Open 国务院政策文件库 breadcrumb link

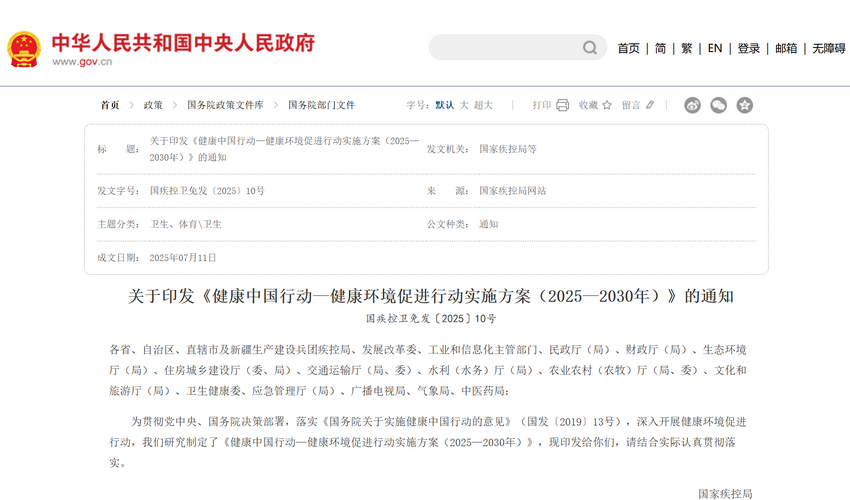(226, 105)
